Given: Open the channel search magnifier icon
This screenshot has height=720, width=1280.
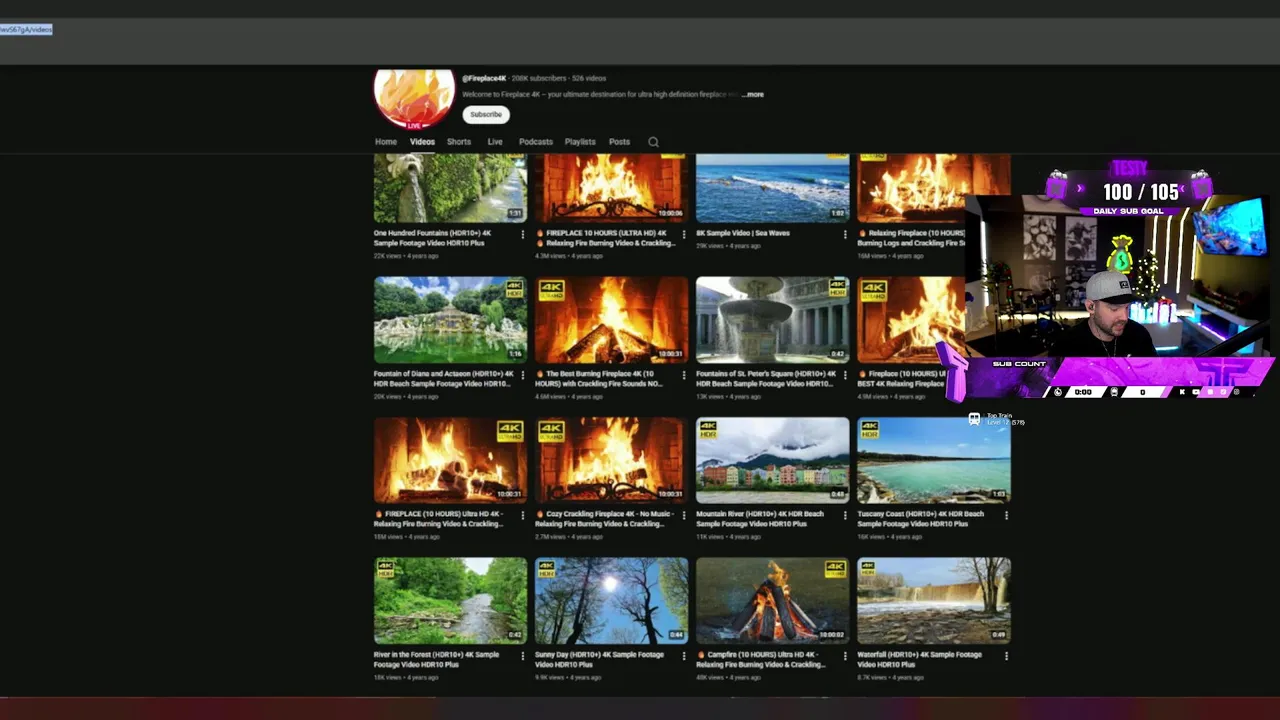Looking at the screenshot, I should click(653, 142).
